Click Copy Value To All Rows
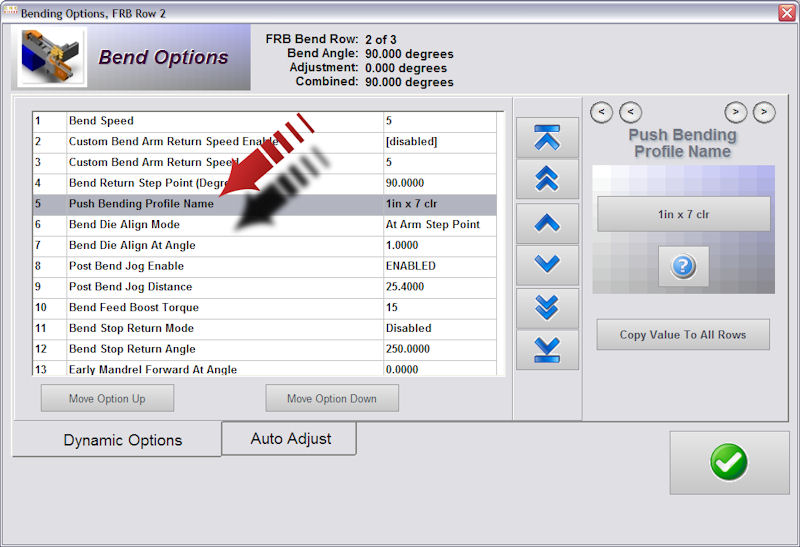800x547 pixels. coord(683,334)
